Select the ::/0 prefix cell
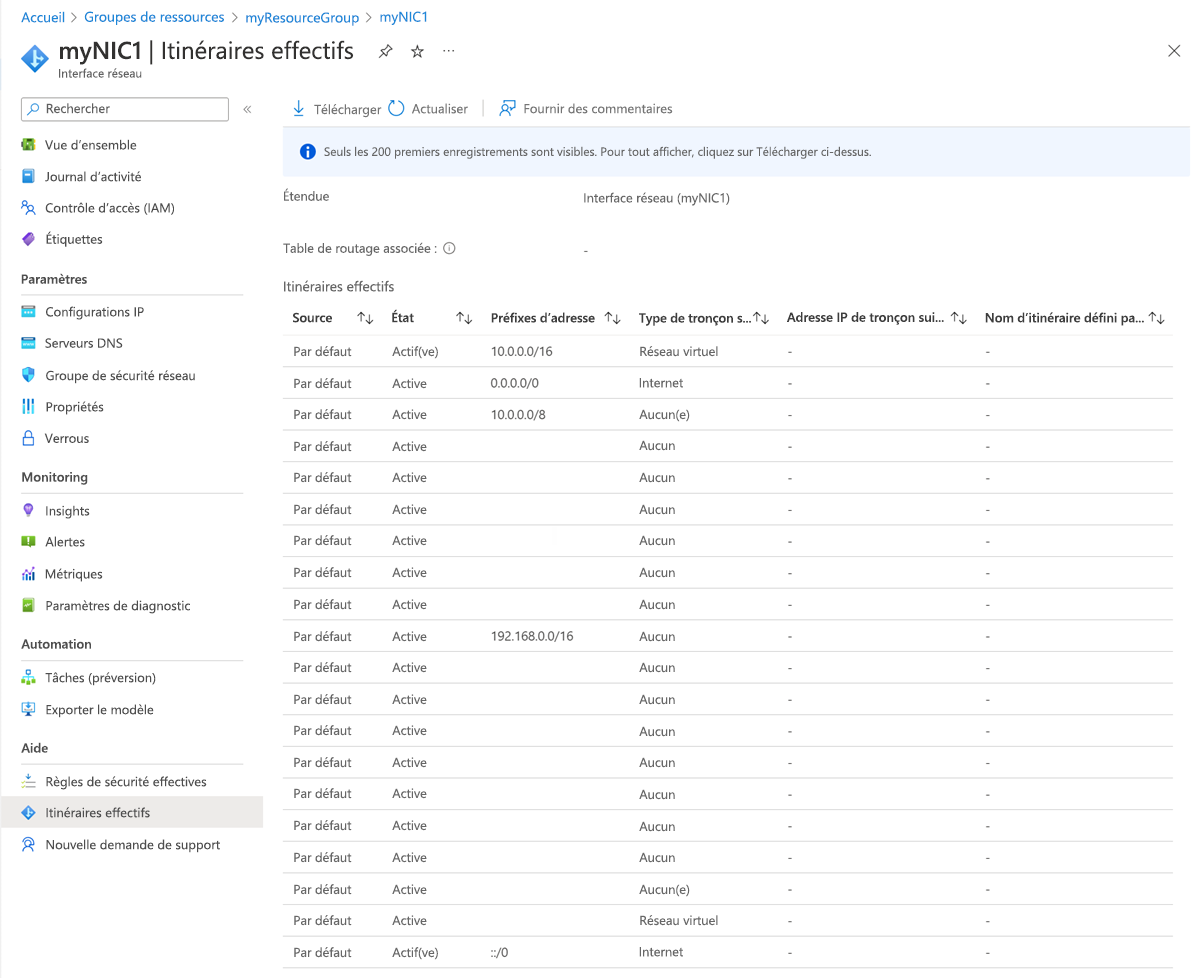 (x=500, y=952)
